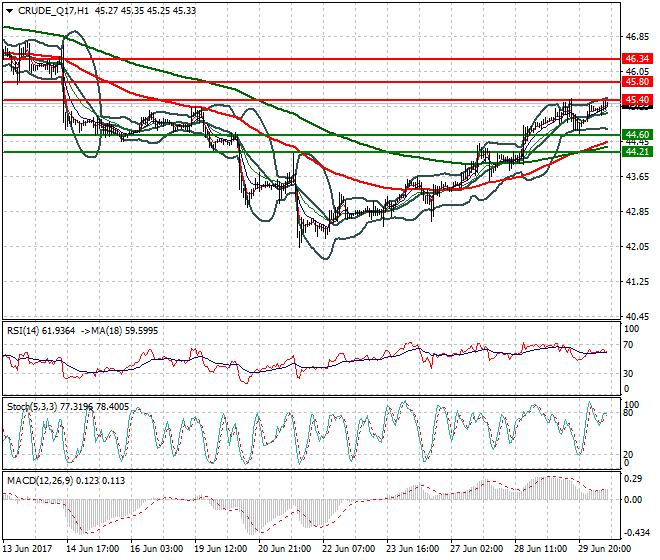Click the 29 Jun 20:00 time label
Screen dimensions: 660x560
[x=604, y=549]
